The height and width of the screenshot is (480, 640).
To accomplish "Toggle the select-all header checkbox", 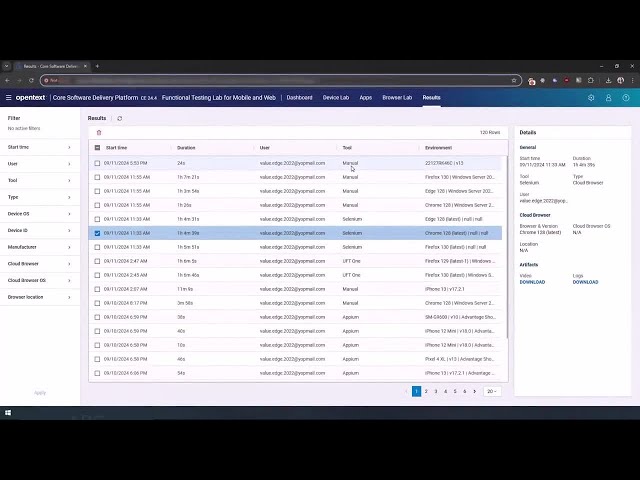I will click(97, 148).
